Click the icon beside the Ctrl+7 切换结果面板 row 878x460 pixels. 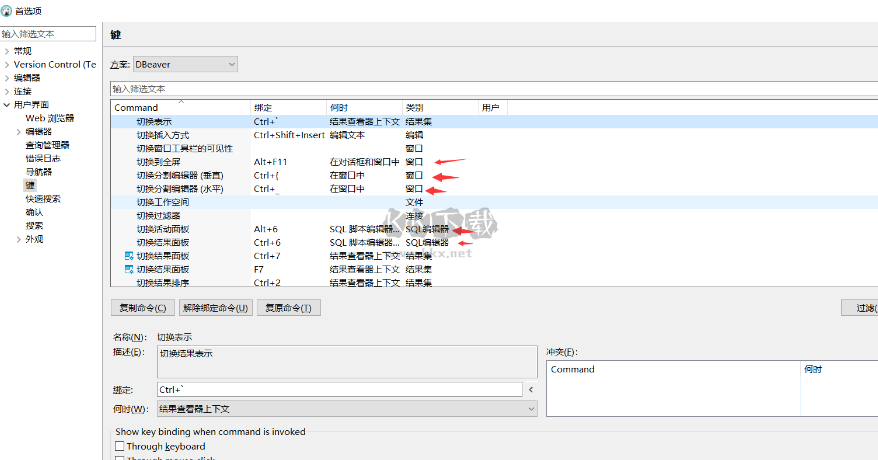[128, 256]
